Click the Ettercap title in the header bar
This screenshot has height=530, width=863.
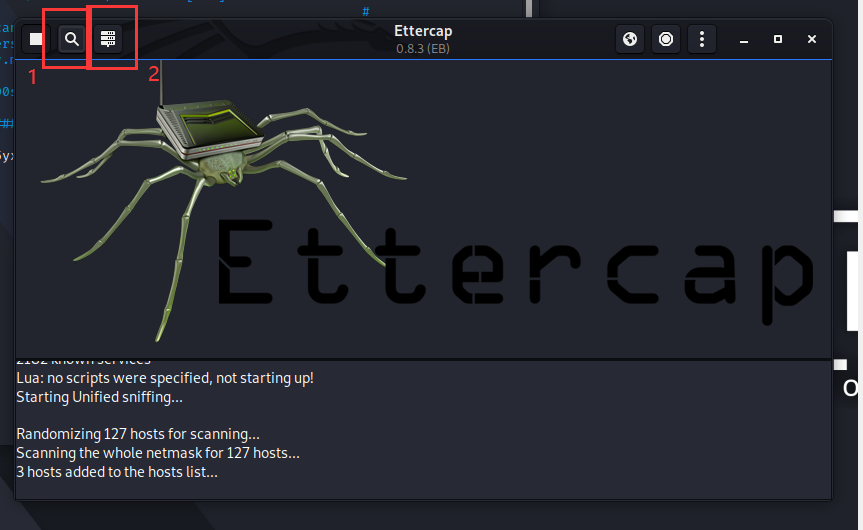(423, 31)
